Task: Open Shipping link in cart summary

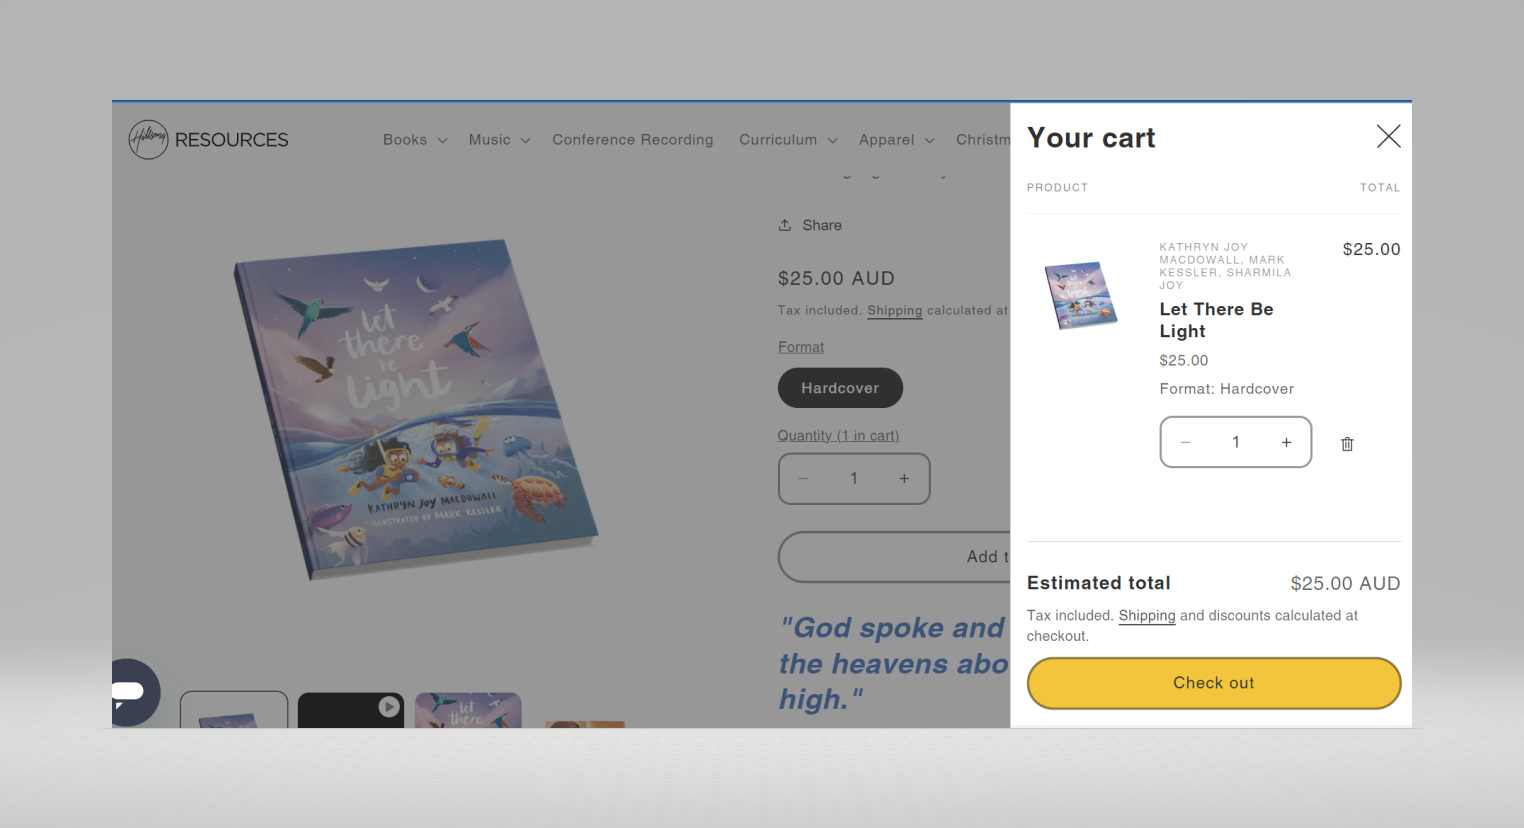Action: (1146, 616)
